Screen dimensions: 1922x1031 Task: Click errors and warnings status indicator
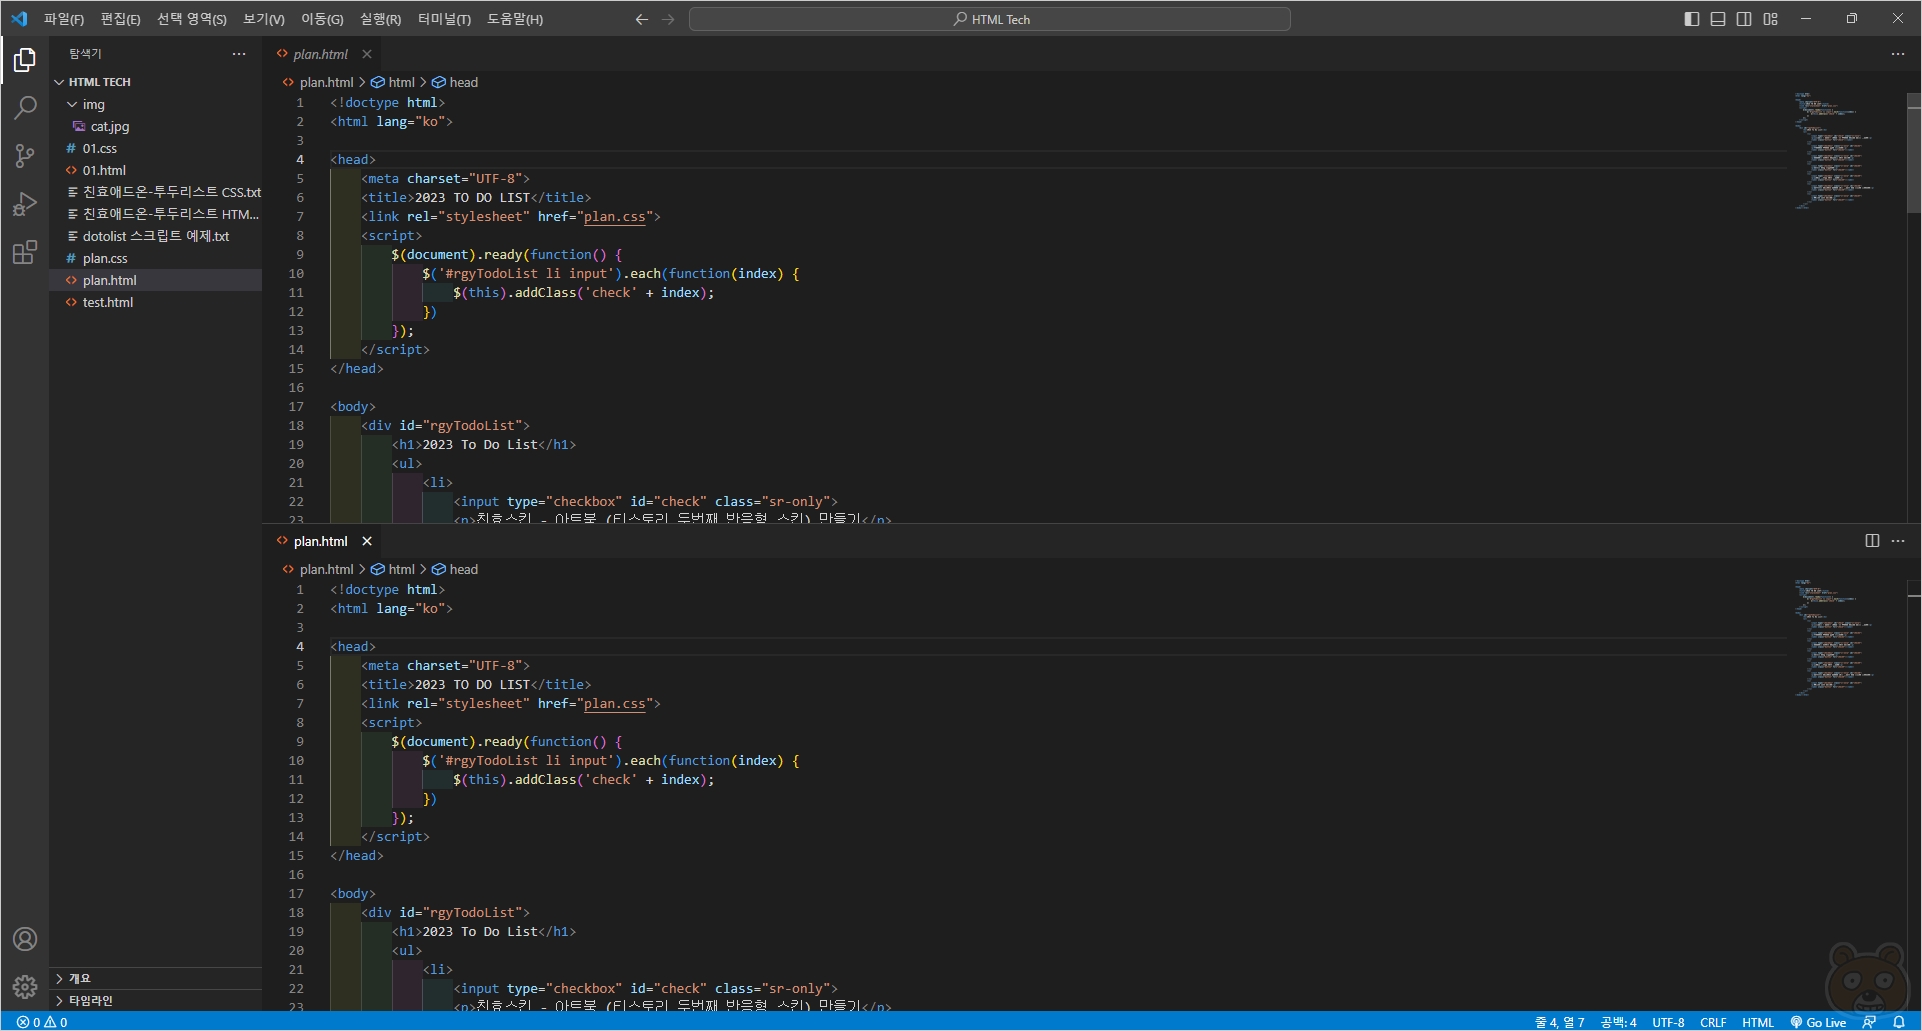pos(42,1022)
